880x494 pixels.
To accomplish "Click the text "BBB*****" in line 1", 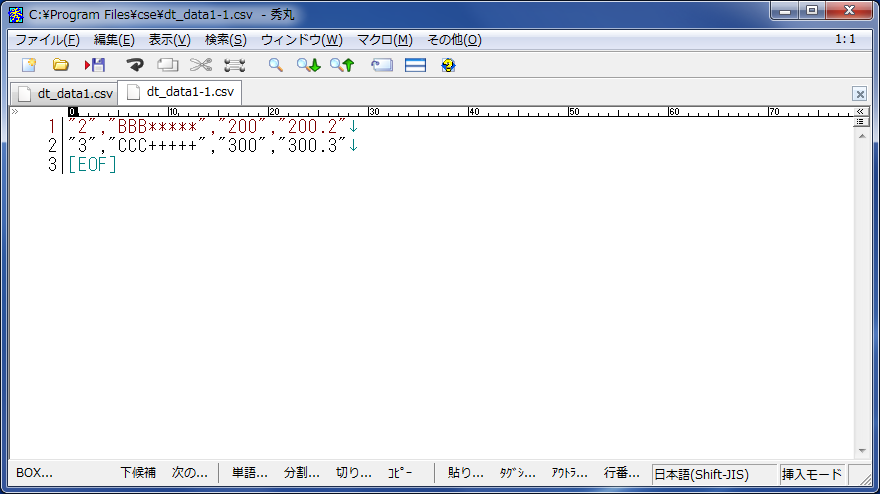I will pos(157,127).
